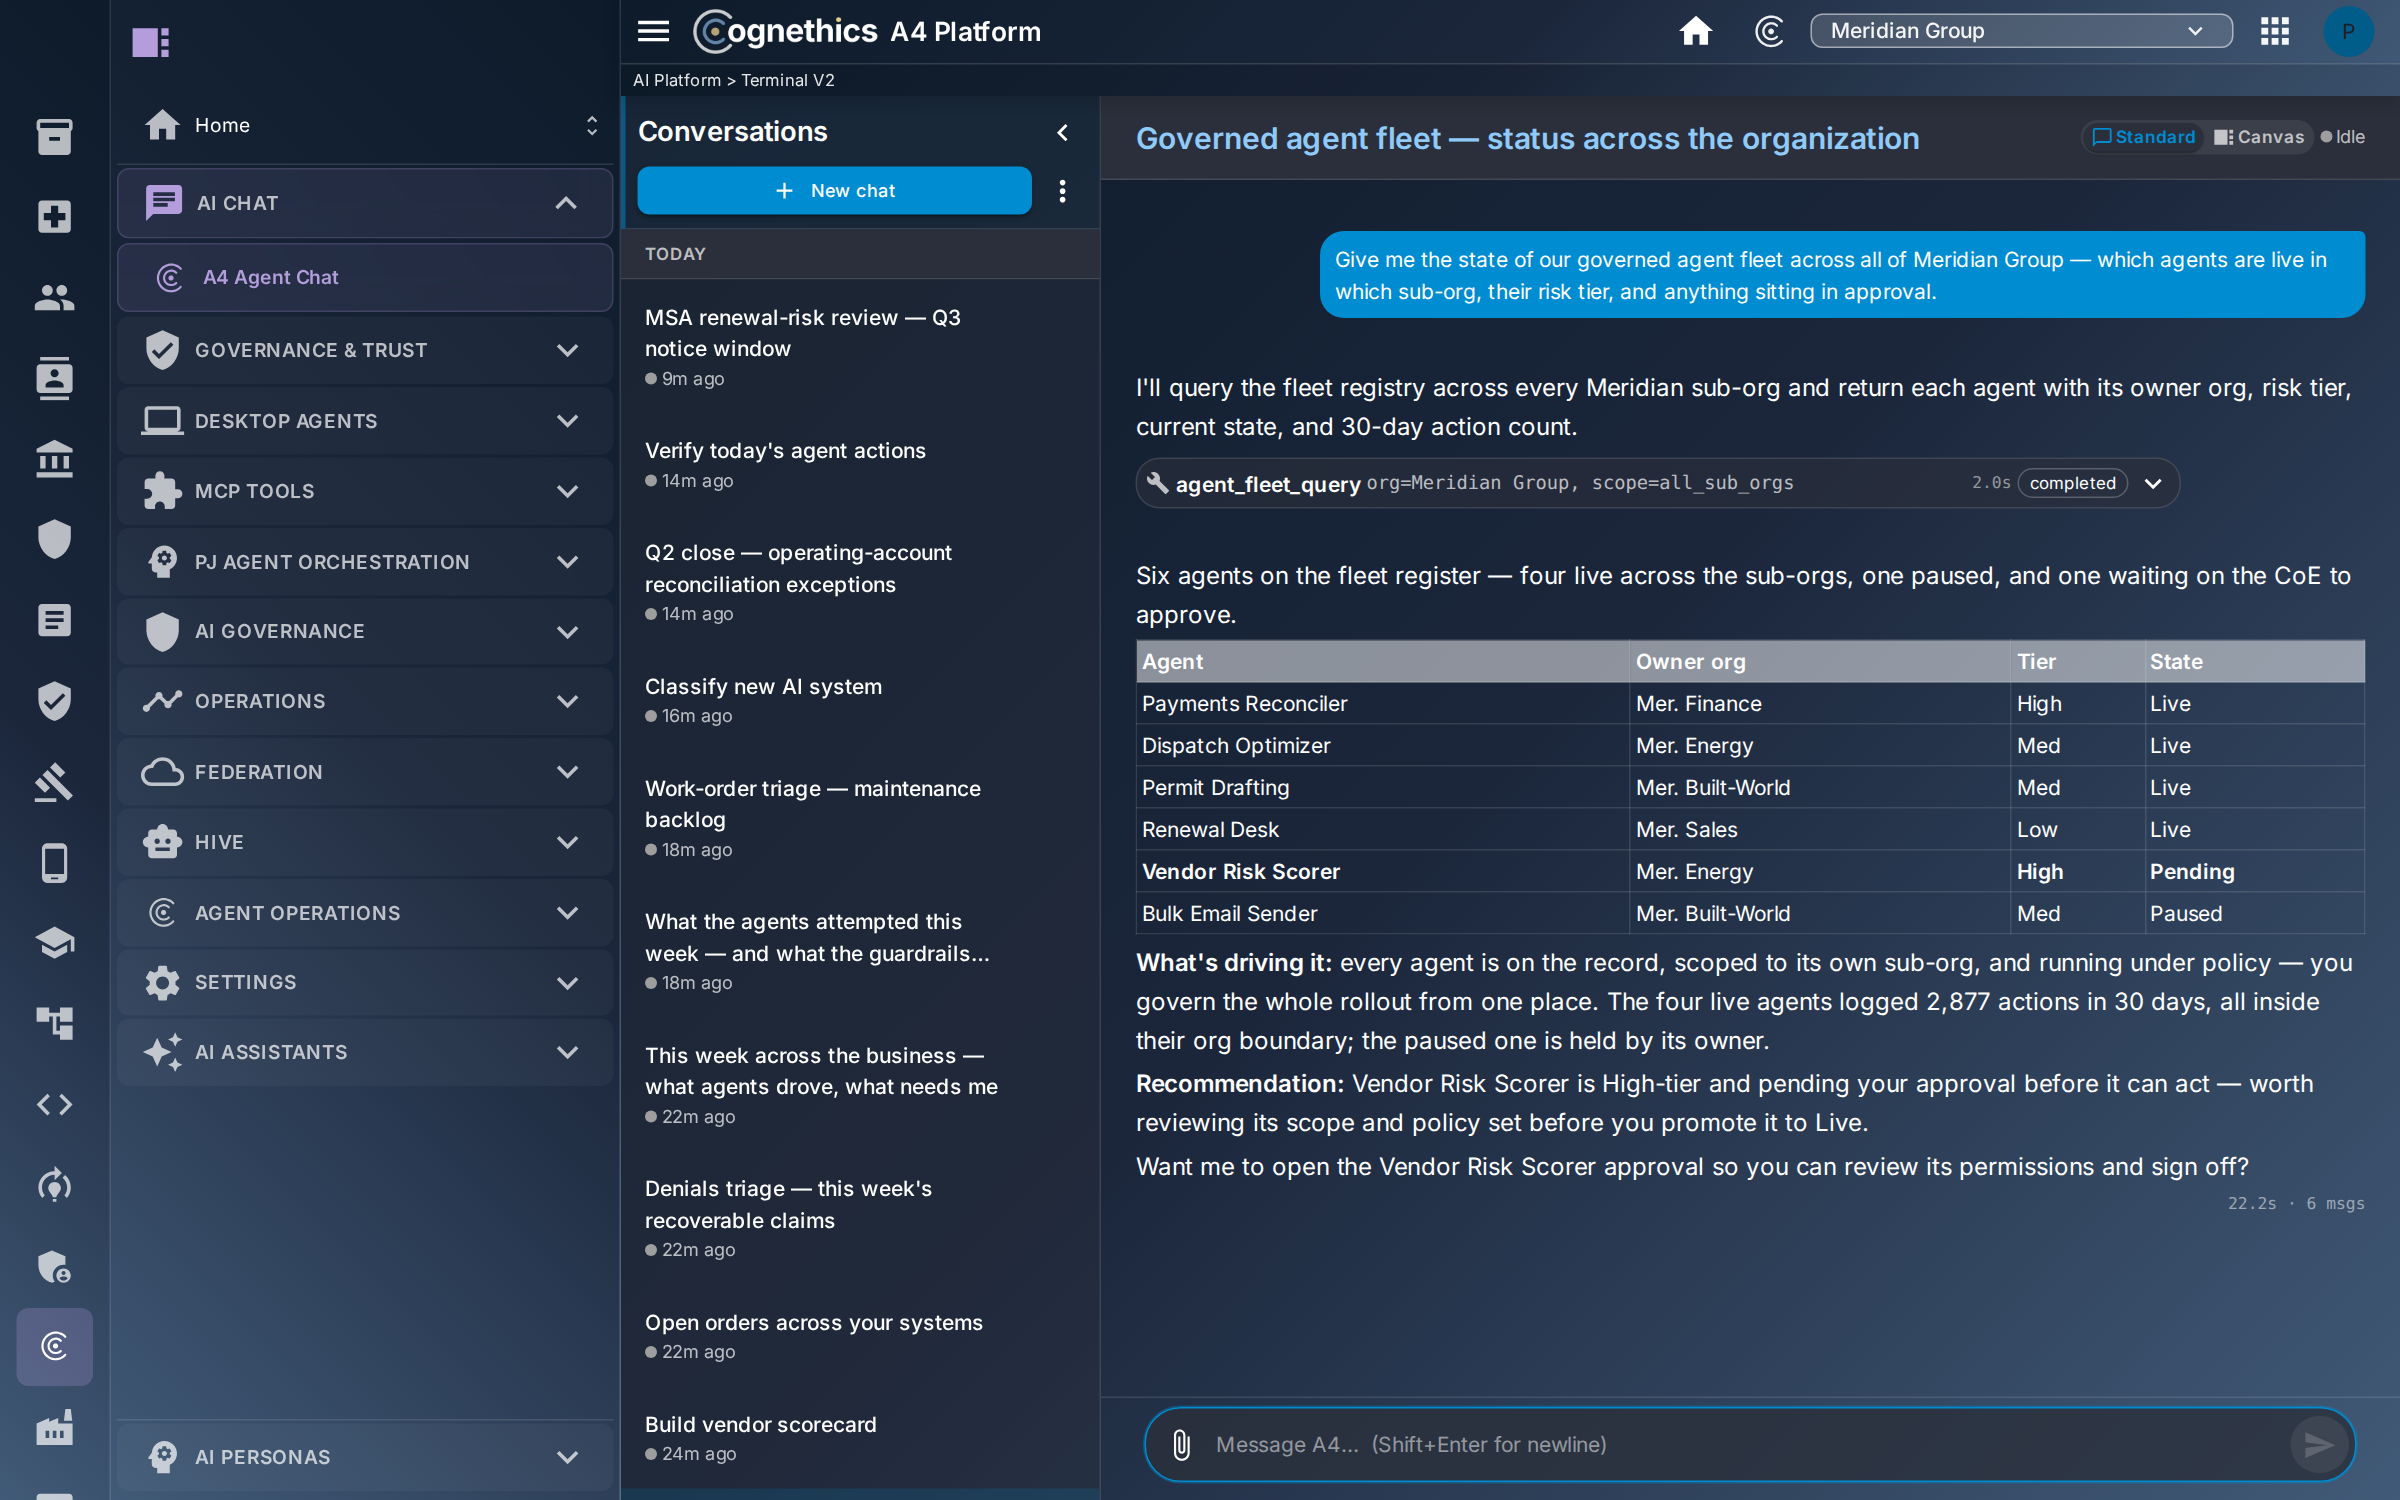This screenshot has width=2400, height=1500.
Task: Open MSA renewal-risk review conversation
Action: [860, 346]
